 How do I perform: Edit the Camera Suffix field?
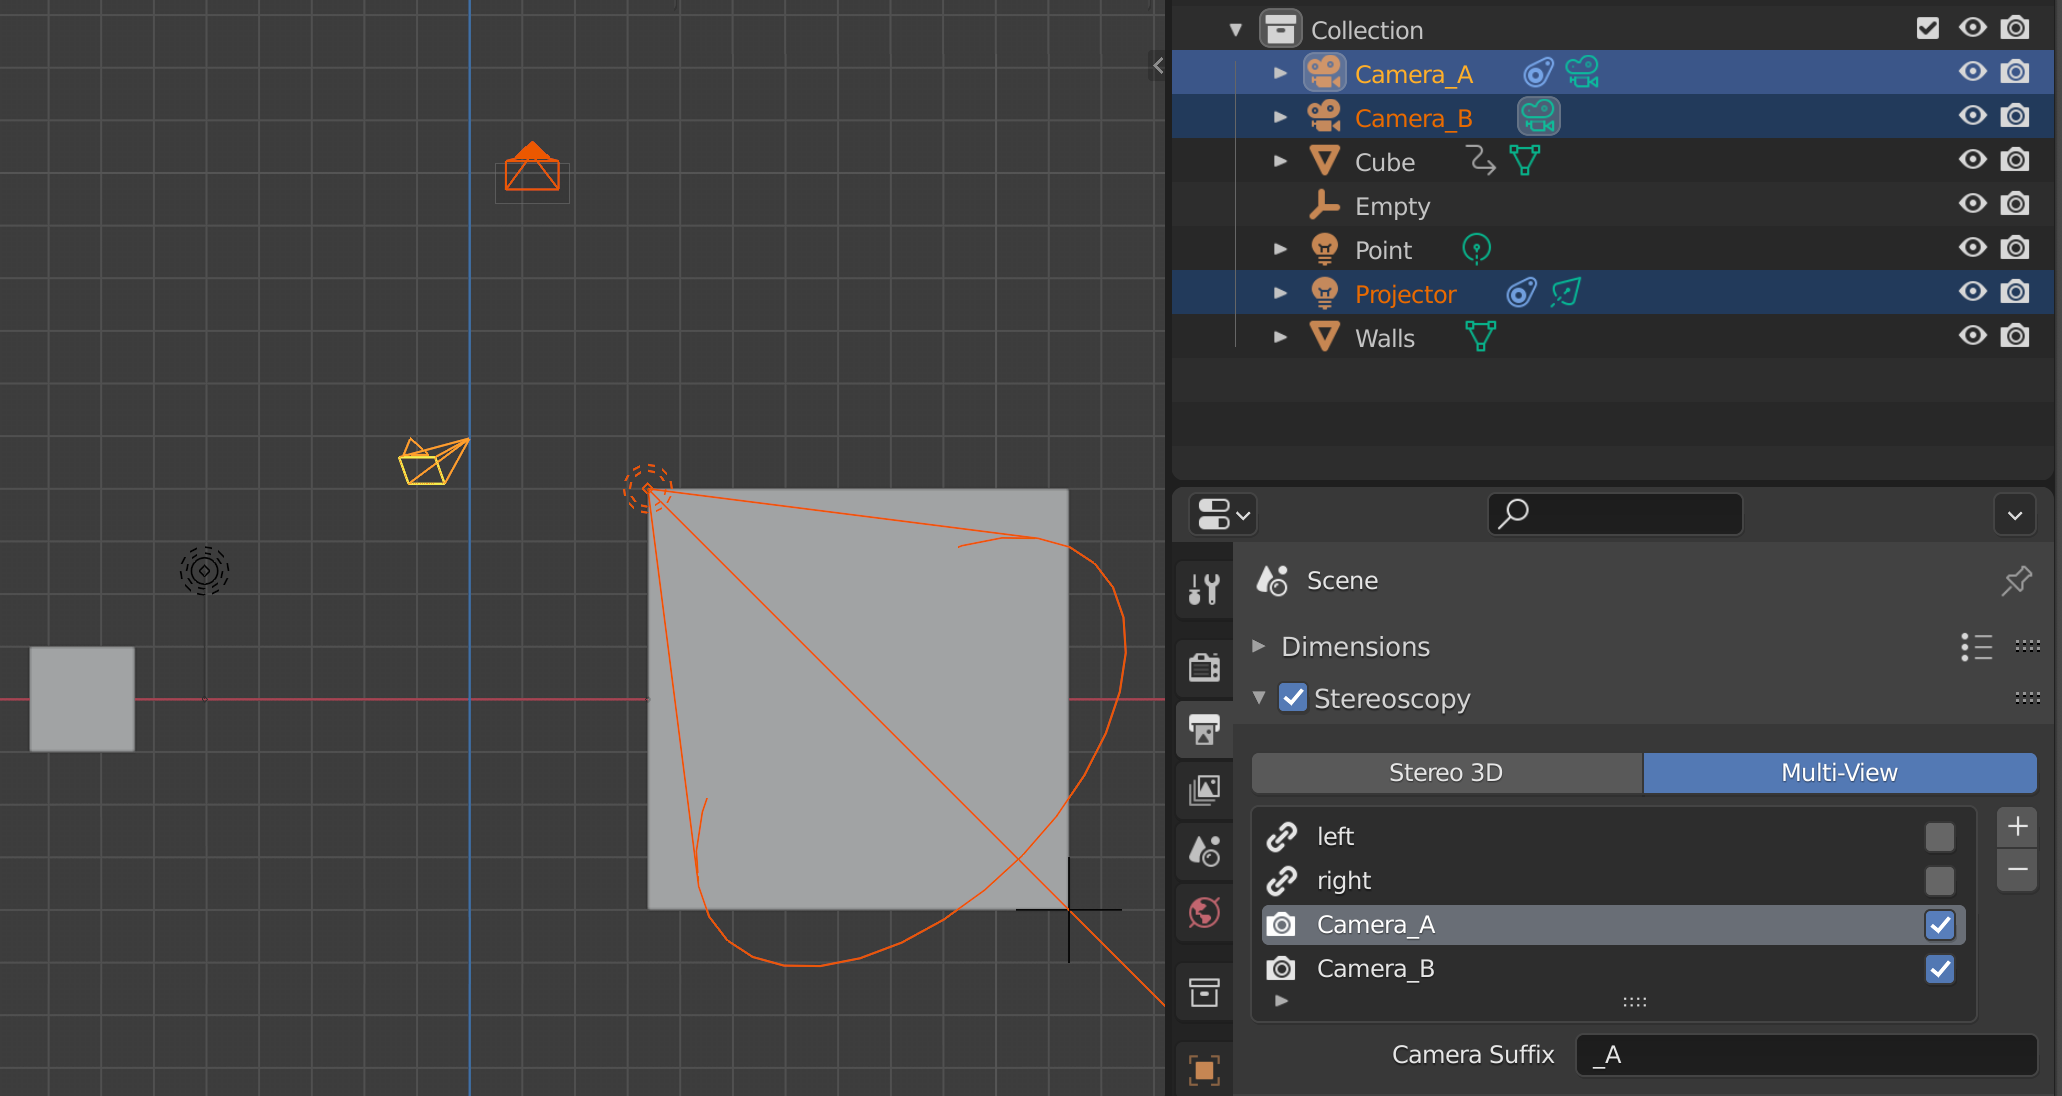click(x=1806, y=1055)
